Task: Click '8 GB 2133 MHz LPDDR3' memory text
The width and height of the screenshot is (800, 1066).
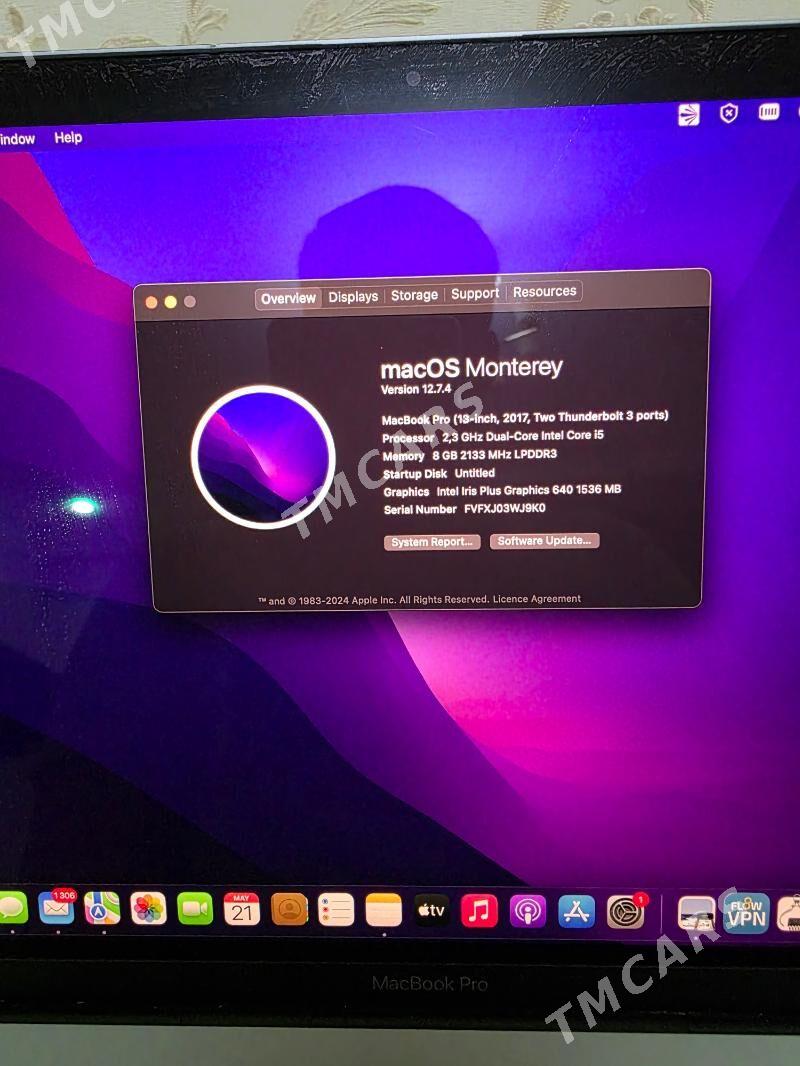Action: 494,455
